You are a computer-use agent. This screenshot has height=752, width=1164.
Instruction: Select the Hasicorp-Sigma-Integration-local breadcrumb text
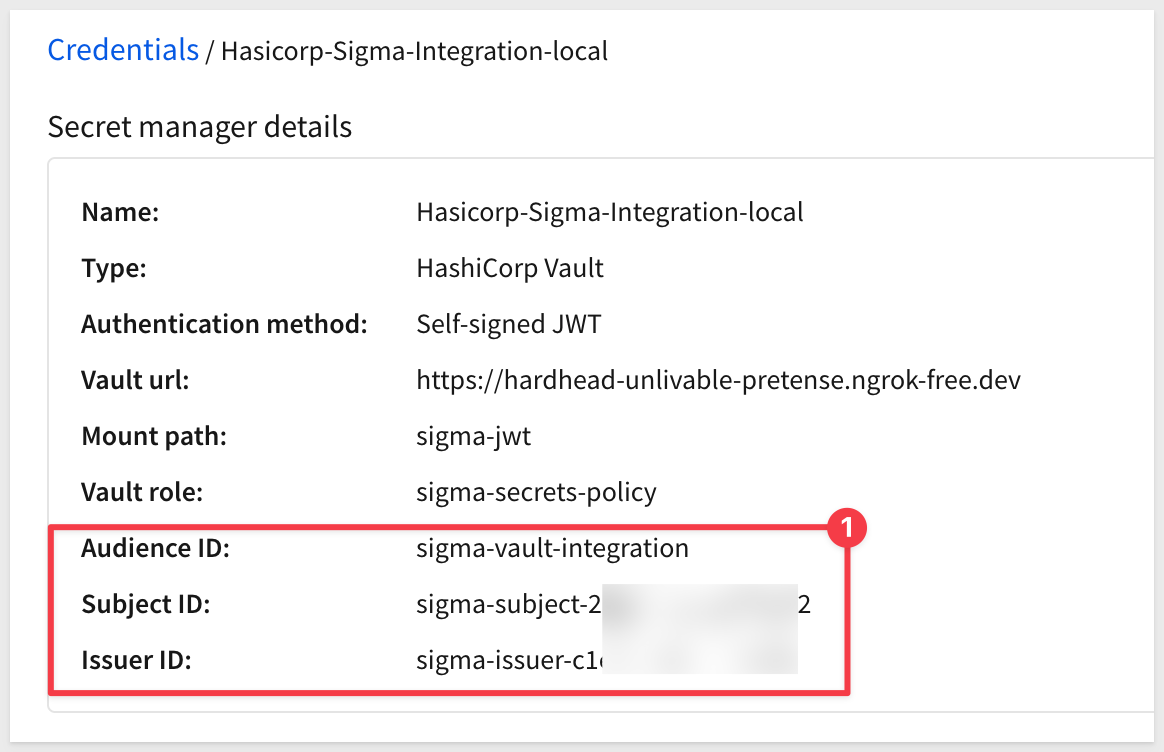(414, 51)
